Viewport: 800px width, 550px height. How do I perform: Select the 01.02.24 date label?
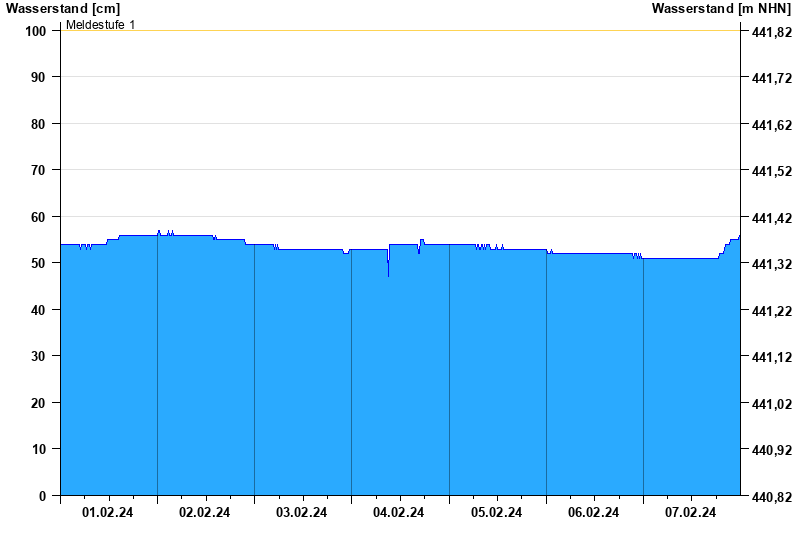108,513
